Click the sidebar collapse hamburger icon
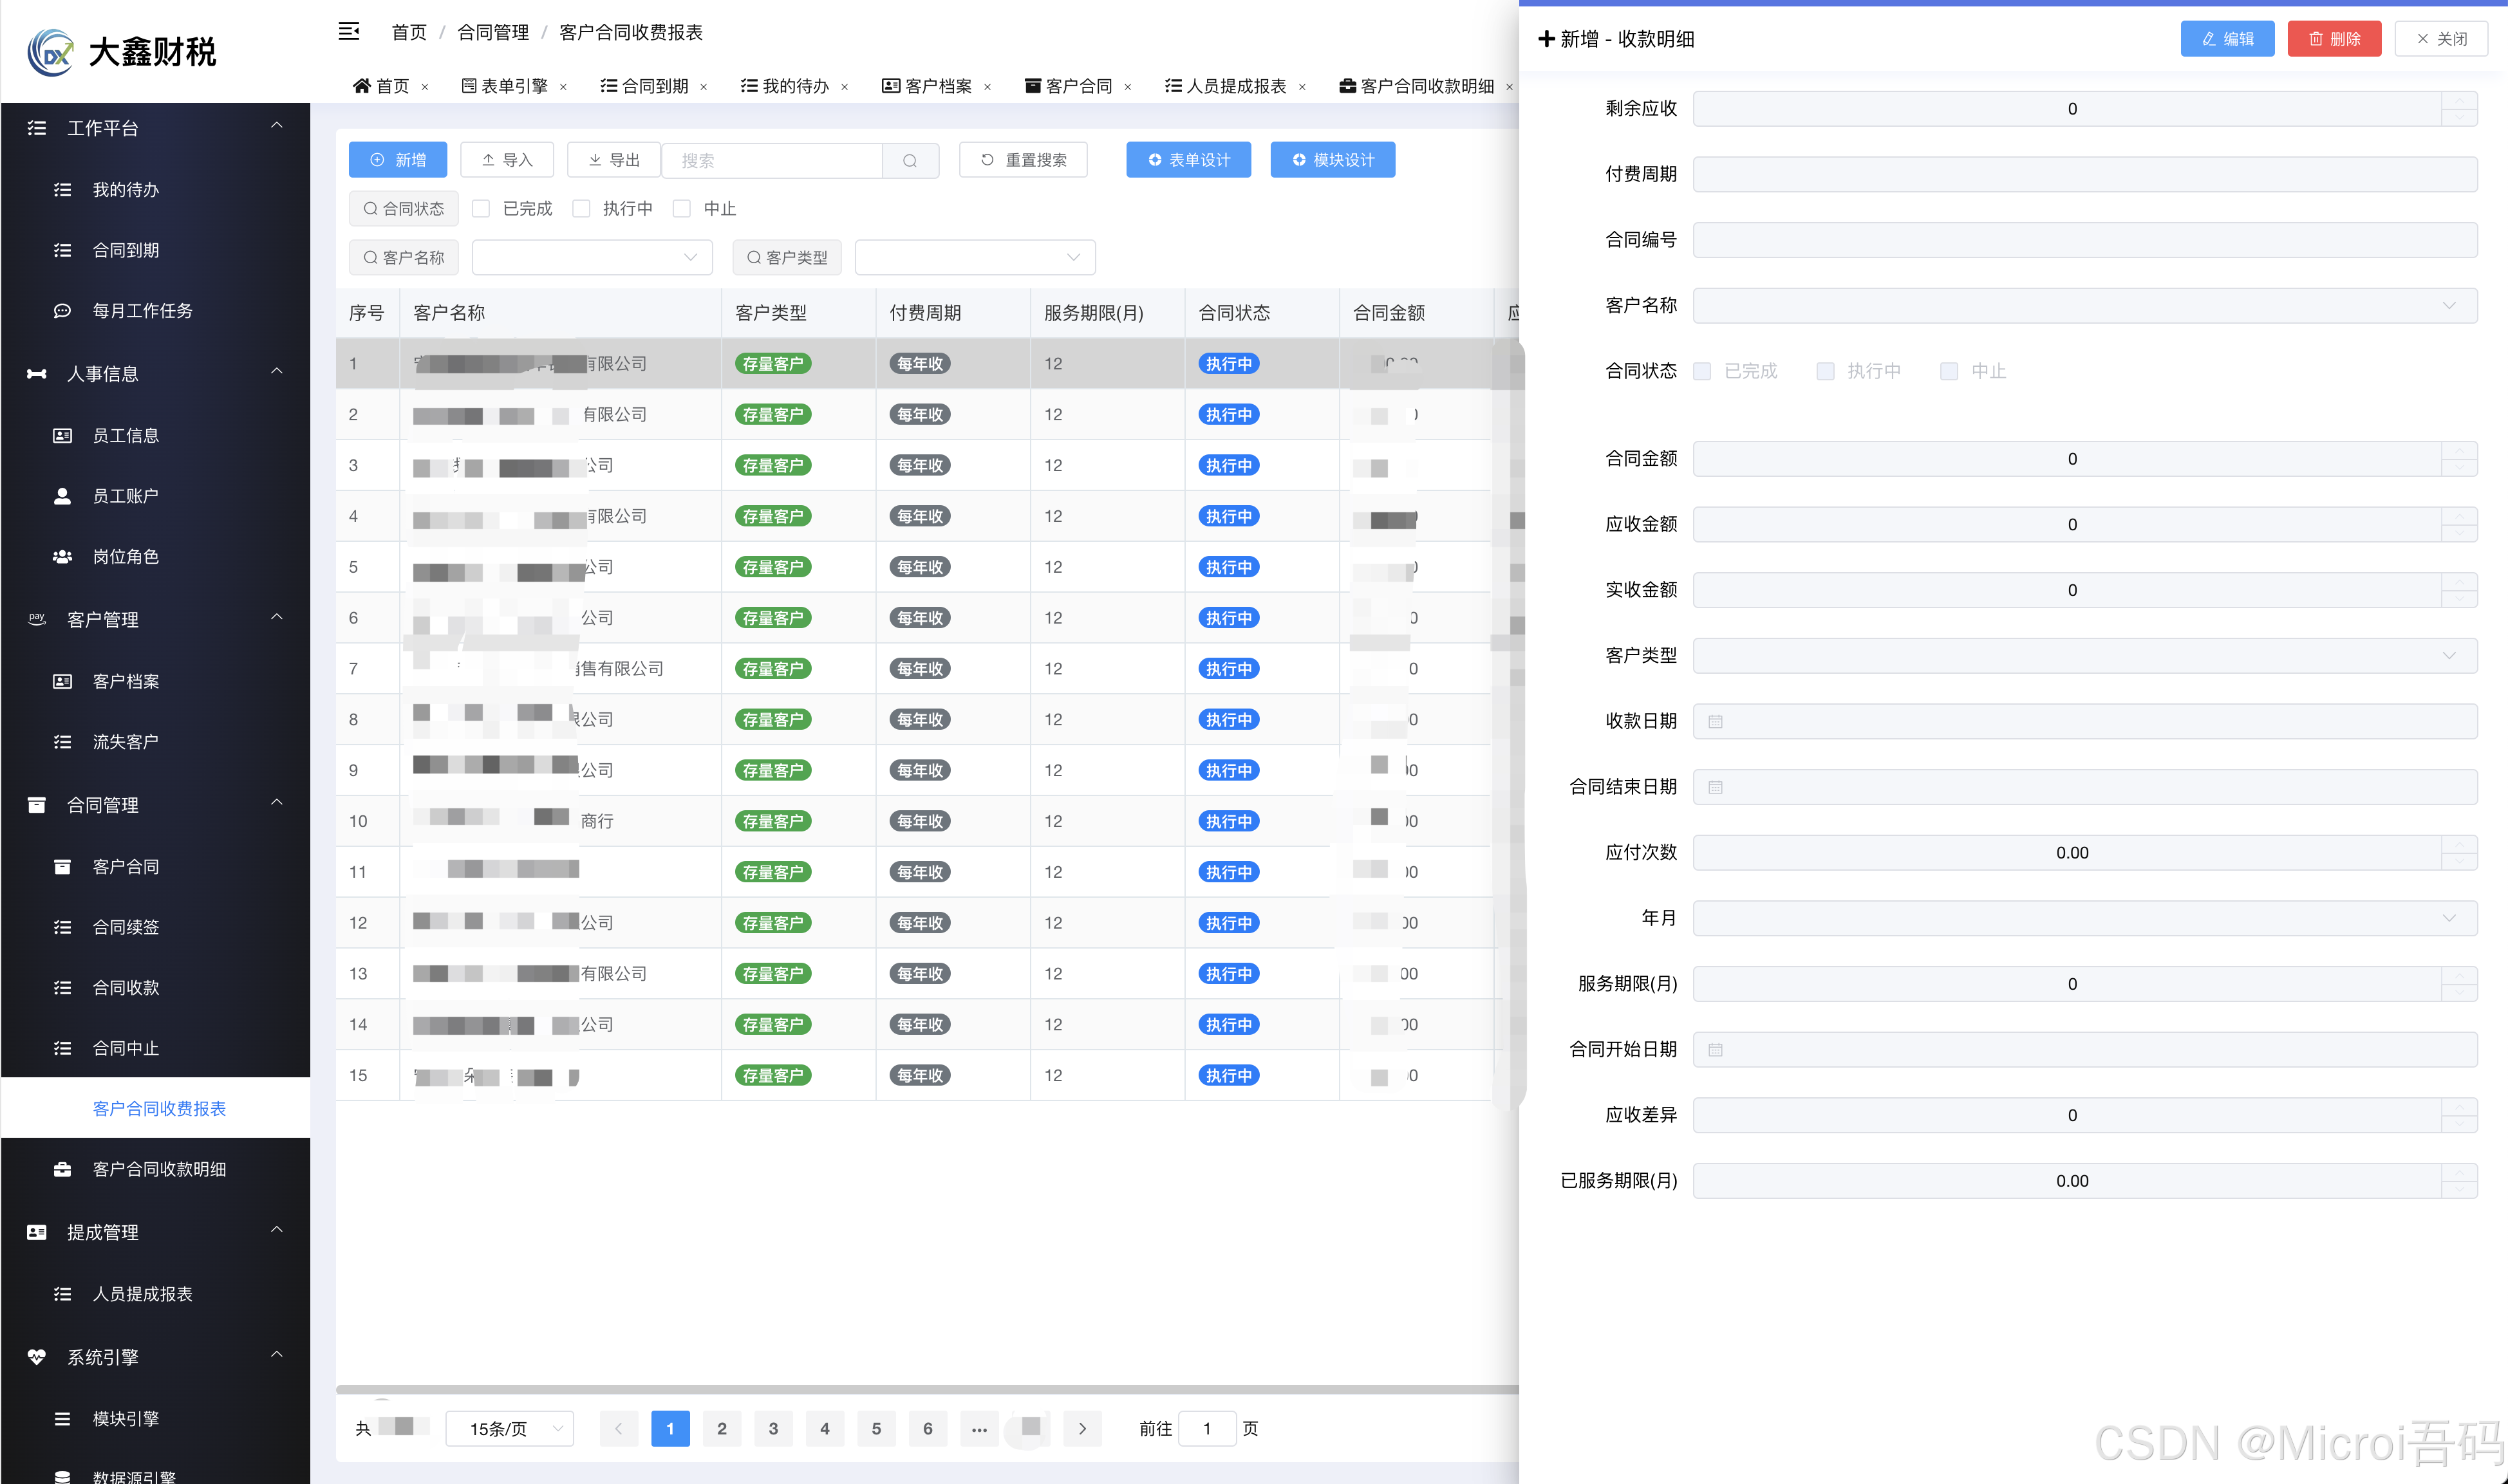 (348, 32)
